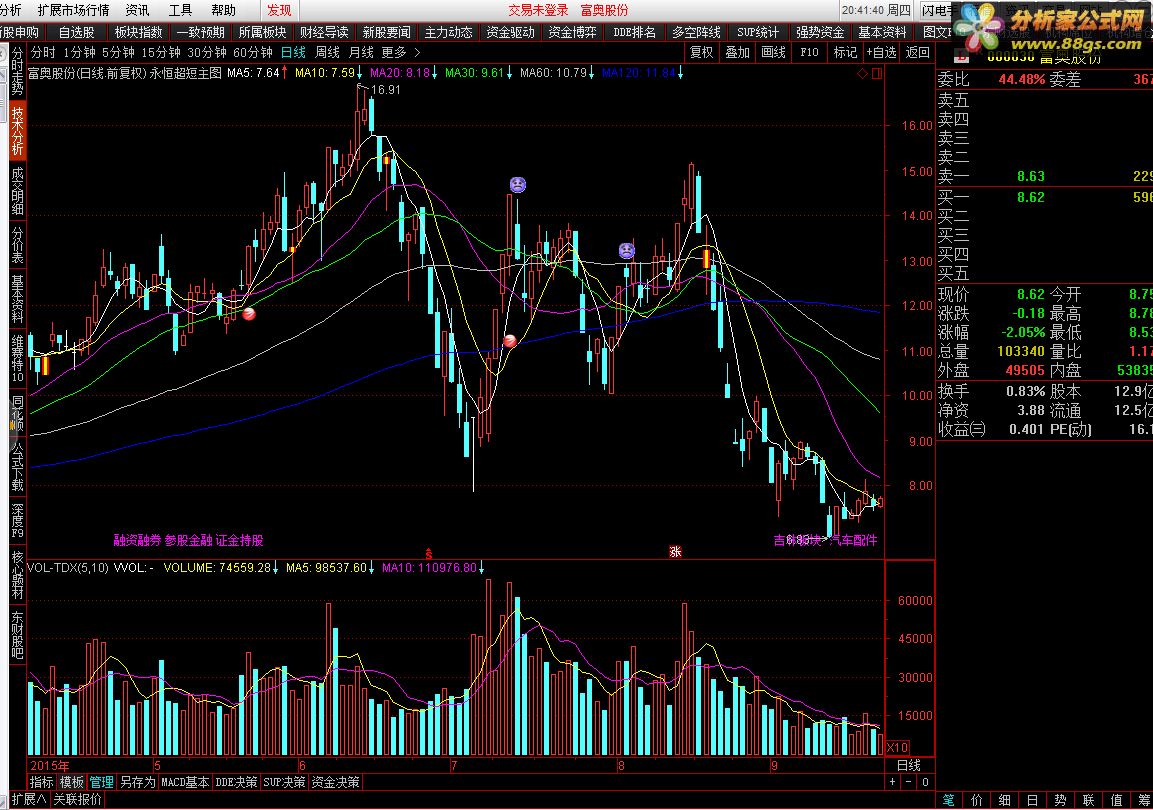The height and width of the screenshot is (810, 1153).
Task: Select the 日 tab in the bottom-right strip
Action: coord(1032,800)
